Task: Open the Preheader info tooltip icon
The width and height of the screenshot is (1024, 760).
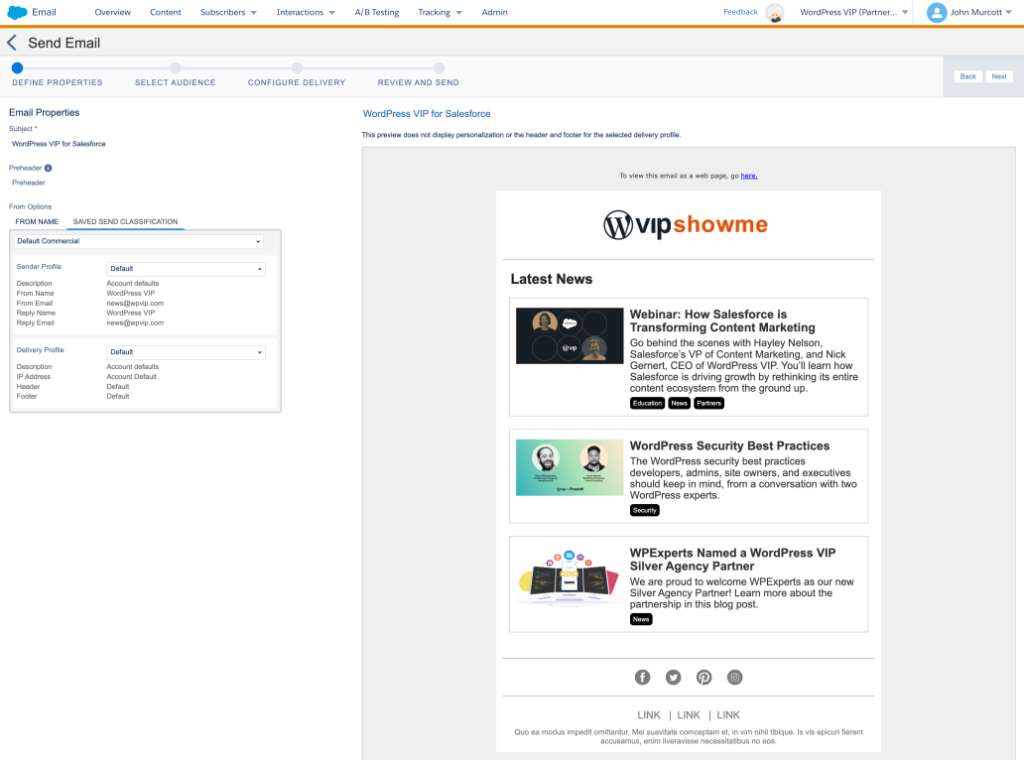Action: (48, 168)
